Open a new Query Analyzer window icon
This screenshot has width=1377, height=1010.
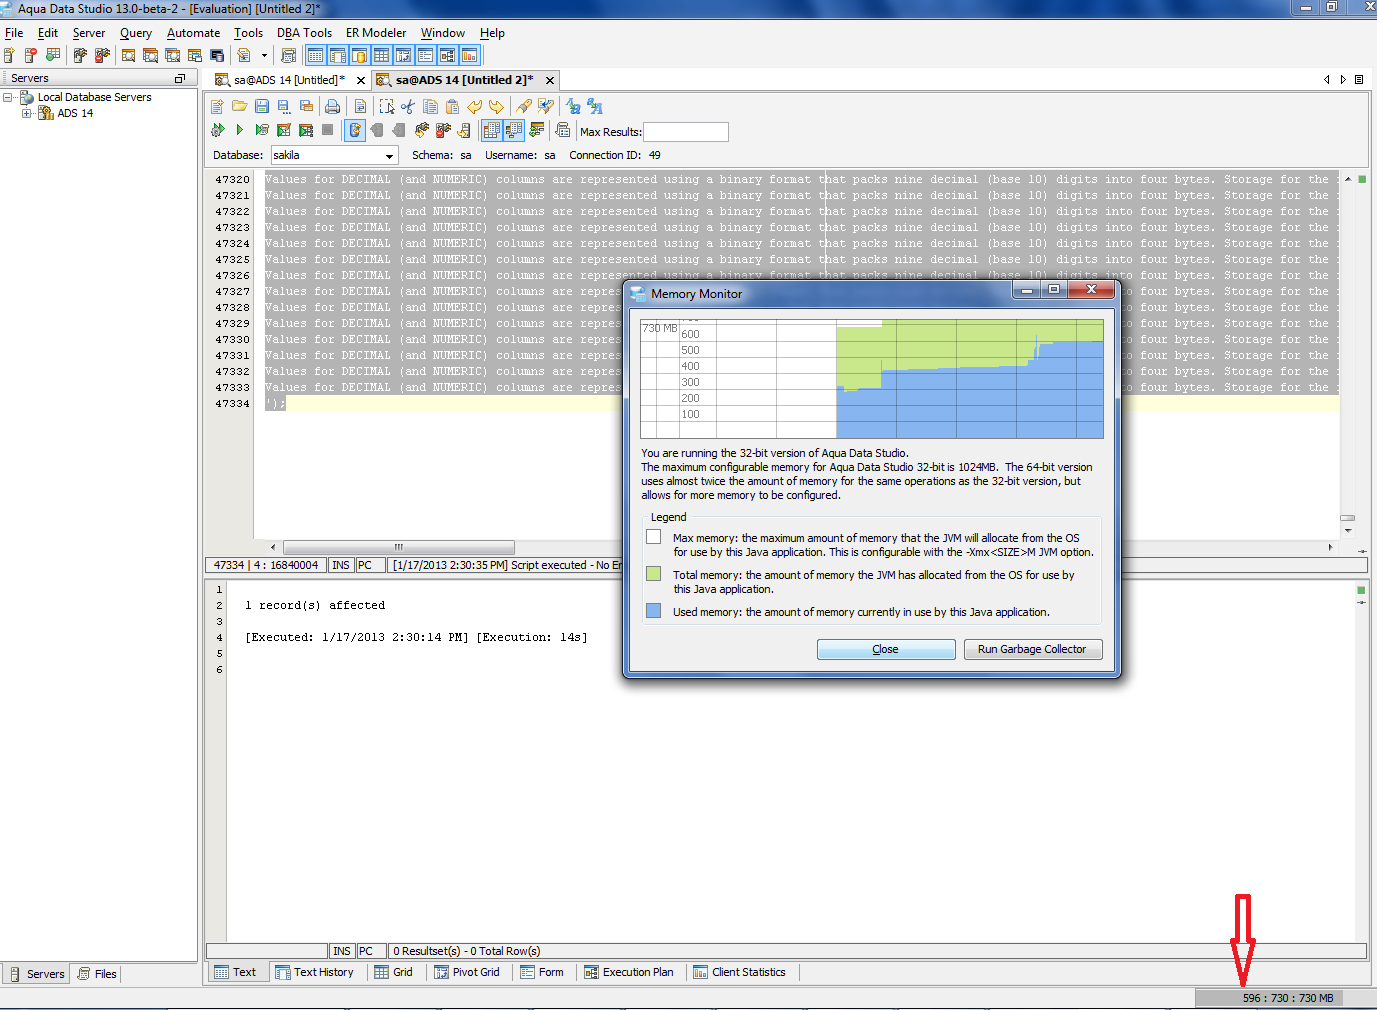point(128,55)
